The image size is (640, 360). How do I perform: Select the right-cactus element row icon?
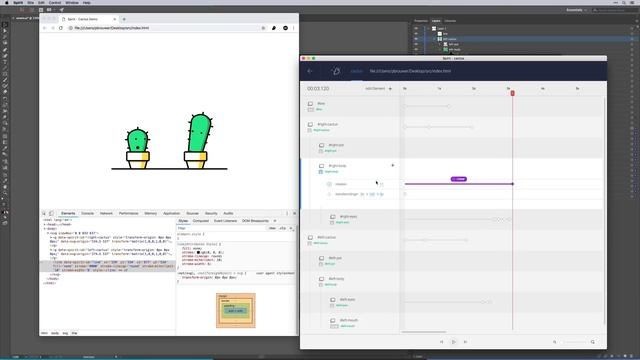(310, 124)
